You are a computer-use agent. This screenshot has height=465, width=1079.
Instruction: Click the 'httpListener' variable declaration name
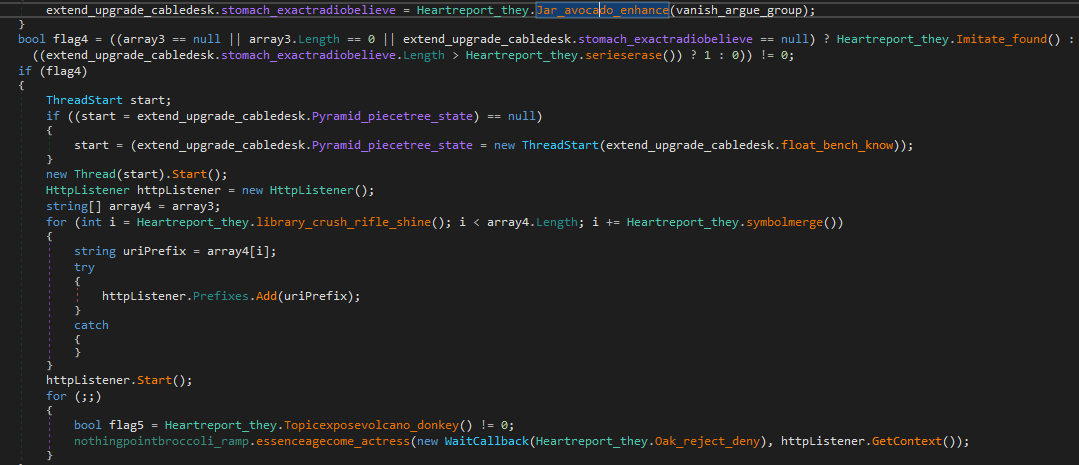click(x=180, y=189)
